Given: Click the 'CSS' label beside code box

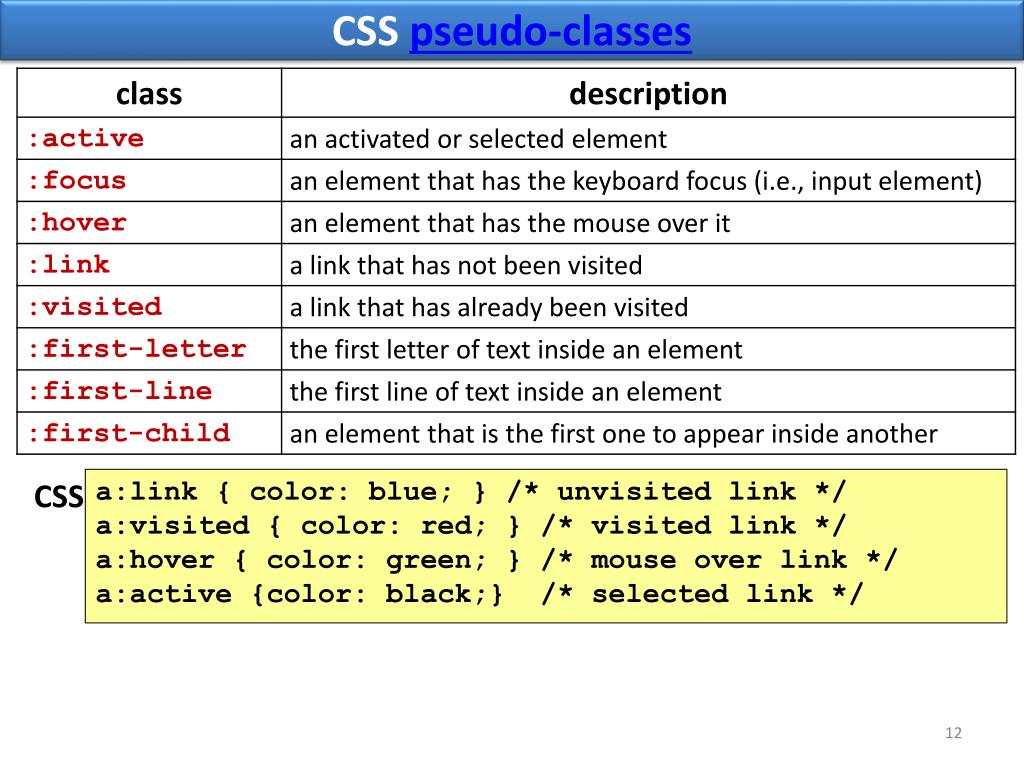Looking at the screenshot, I should [58, 498].
